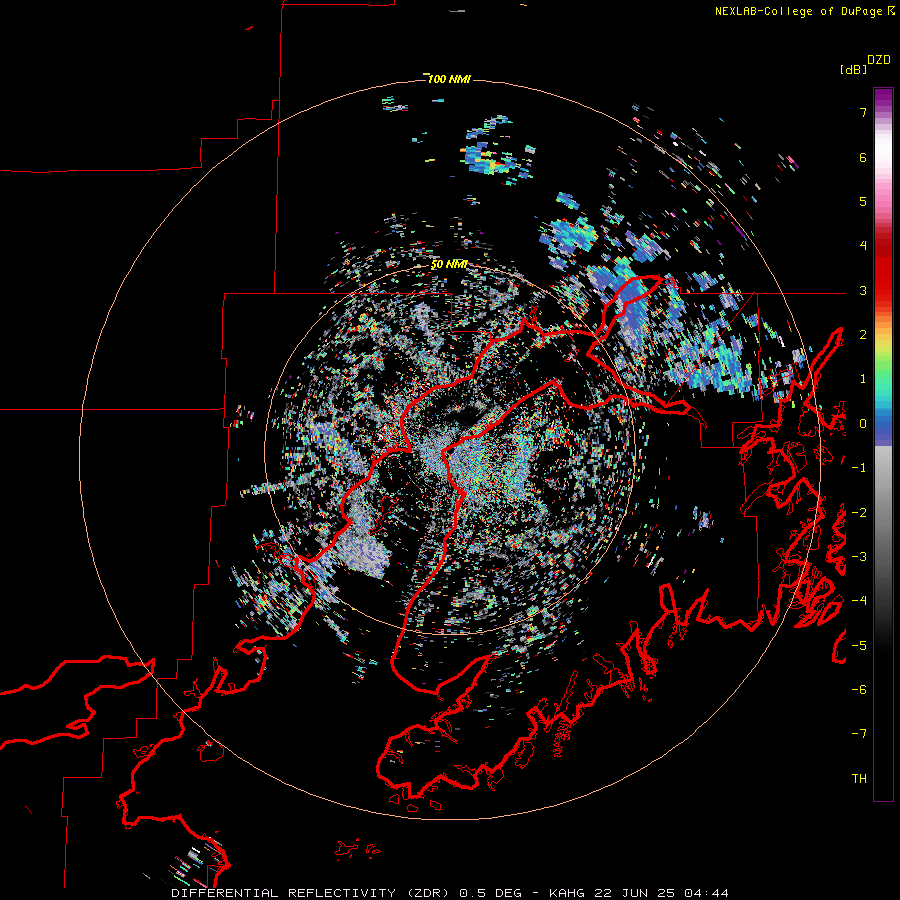The image size is (900, 900).
Task: Click the 7 dB colorbar label
Action: point(863,112)
